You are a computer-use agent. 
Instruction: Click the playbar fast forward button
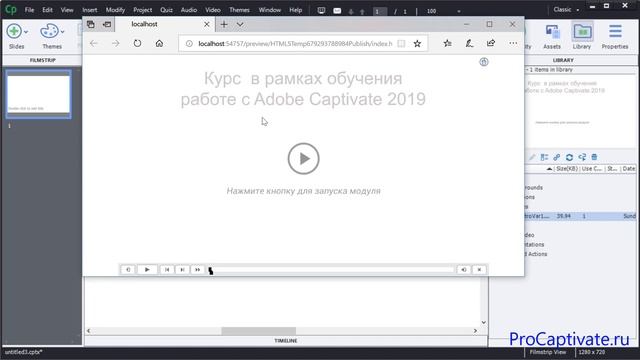[x=198, y=269]
